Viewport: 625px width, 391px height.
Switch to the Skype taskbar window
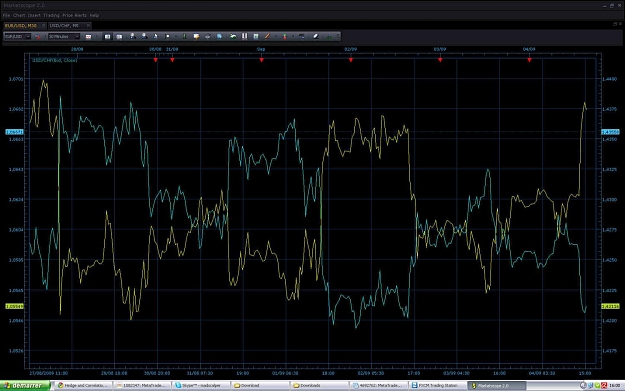(200, 385)
